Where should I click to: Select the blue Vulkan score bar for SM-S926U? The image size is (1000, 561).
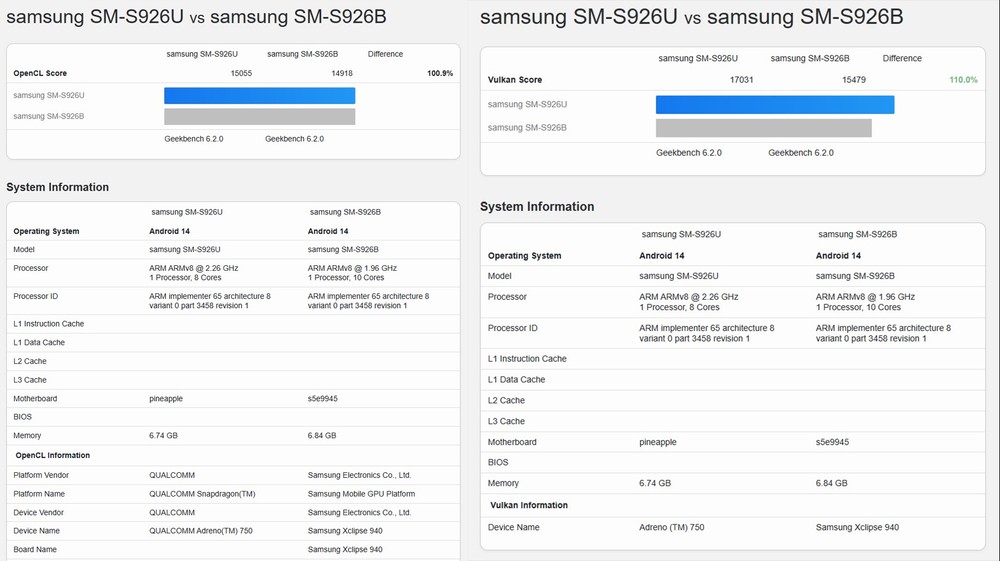[774, 104]
